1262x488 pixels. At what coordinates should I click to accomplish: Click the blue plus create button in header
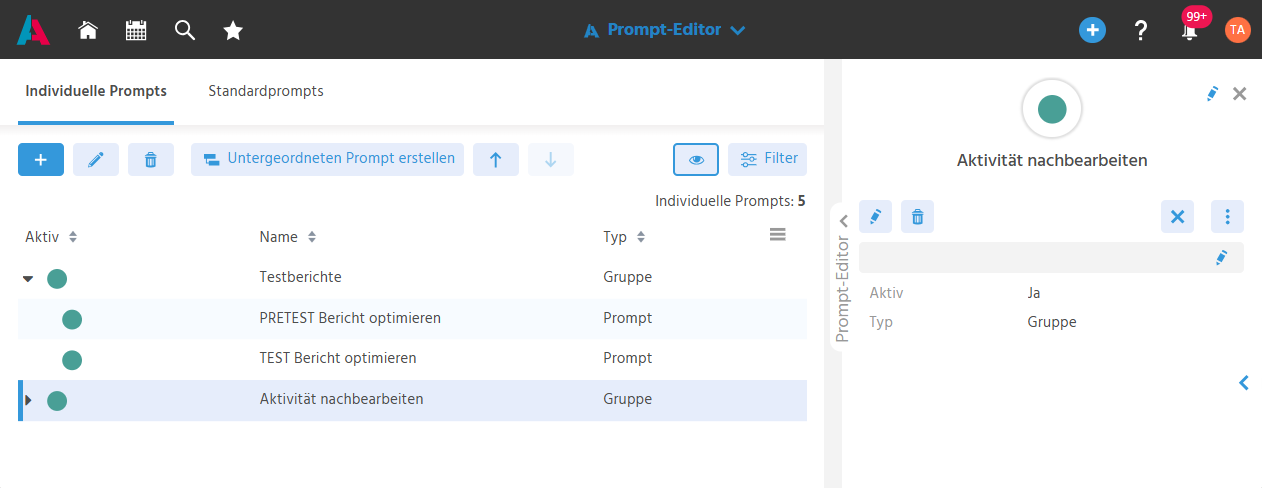tap(1092, 30)
